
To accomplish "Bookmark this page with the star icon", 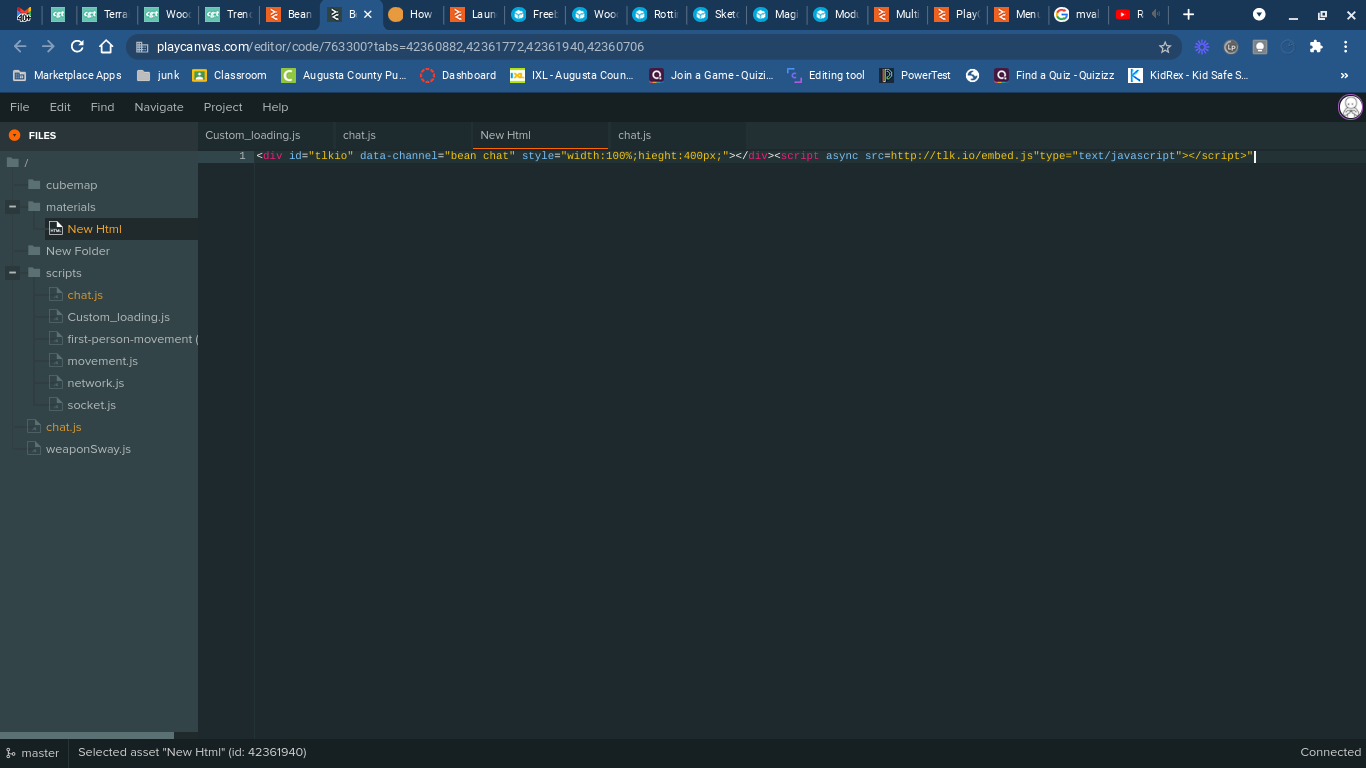I will pyautogui.click(x=1165, y=47).
